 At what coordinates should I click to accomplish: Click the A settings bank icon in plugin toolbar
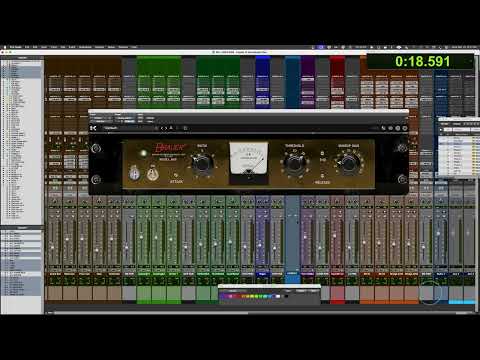click(x=171, y=128)
